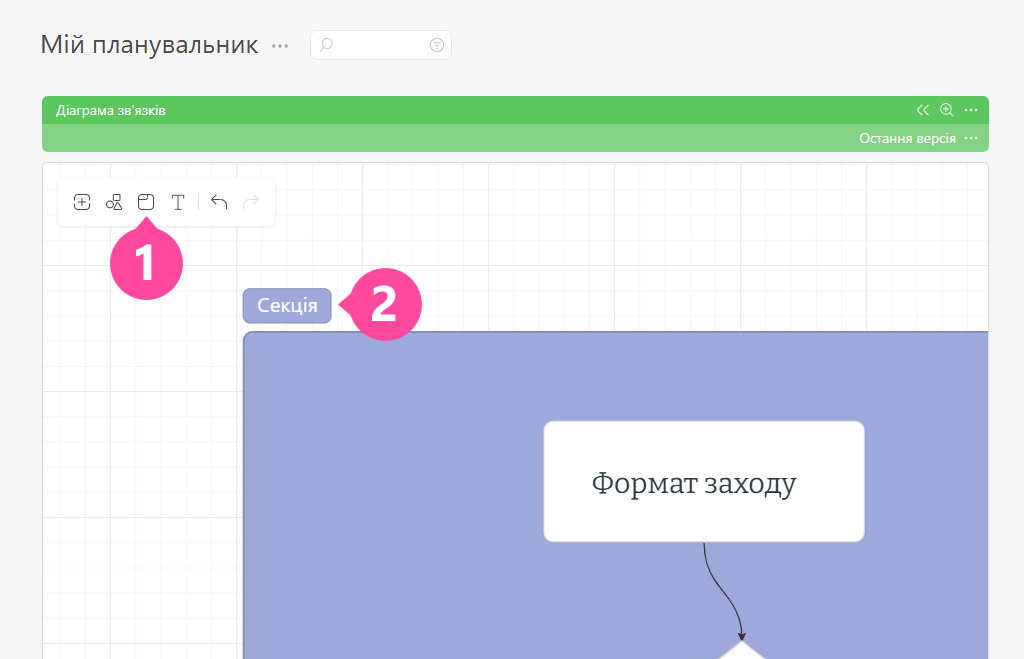Focus the search input field

pyautogui.click(x=381, y=44)
